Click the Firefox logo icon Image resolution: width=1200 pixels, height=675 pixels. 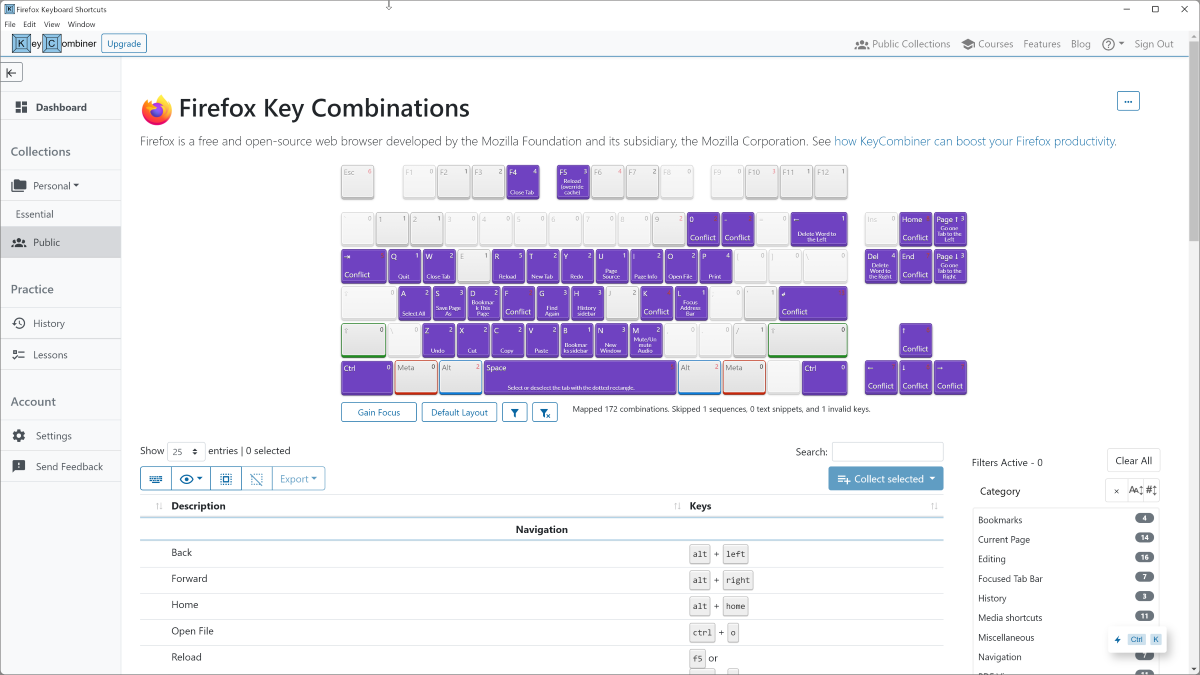pyautogui.click(x=157, y=109)
